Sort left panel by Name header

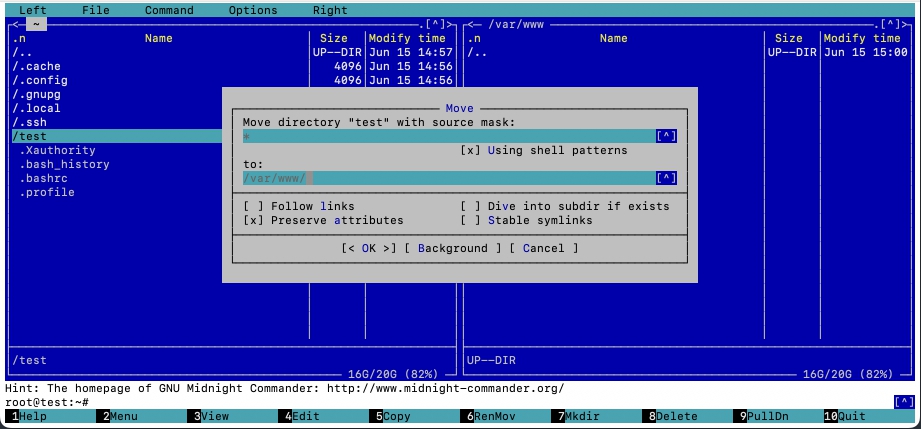click(x=159, y=38)
